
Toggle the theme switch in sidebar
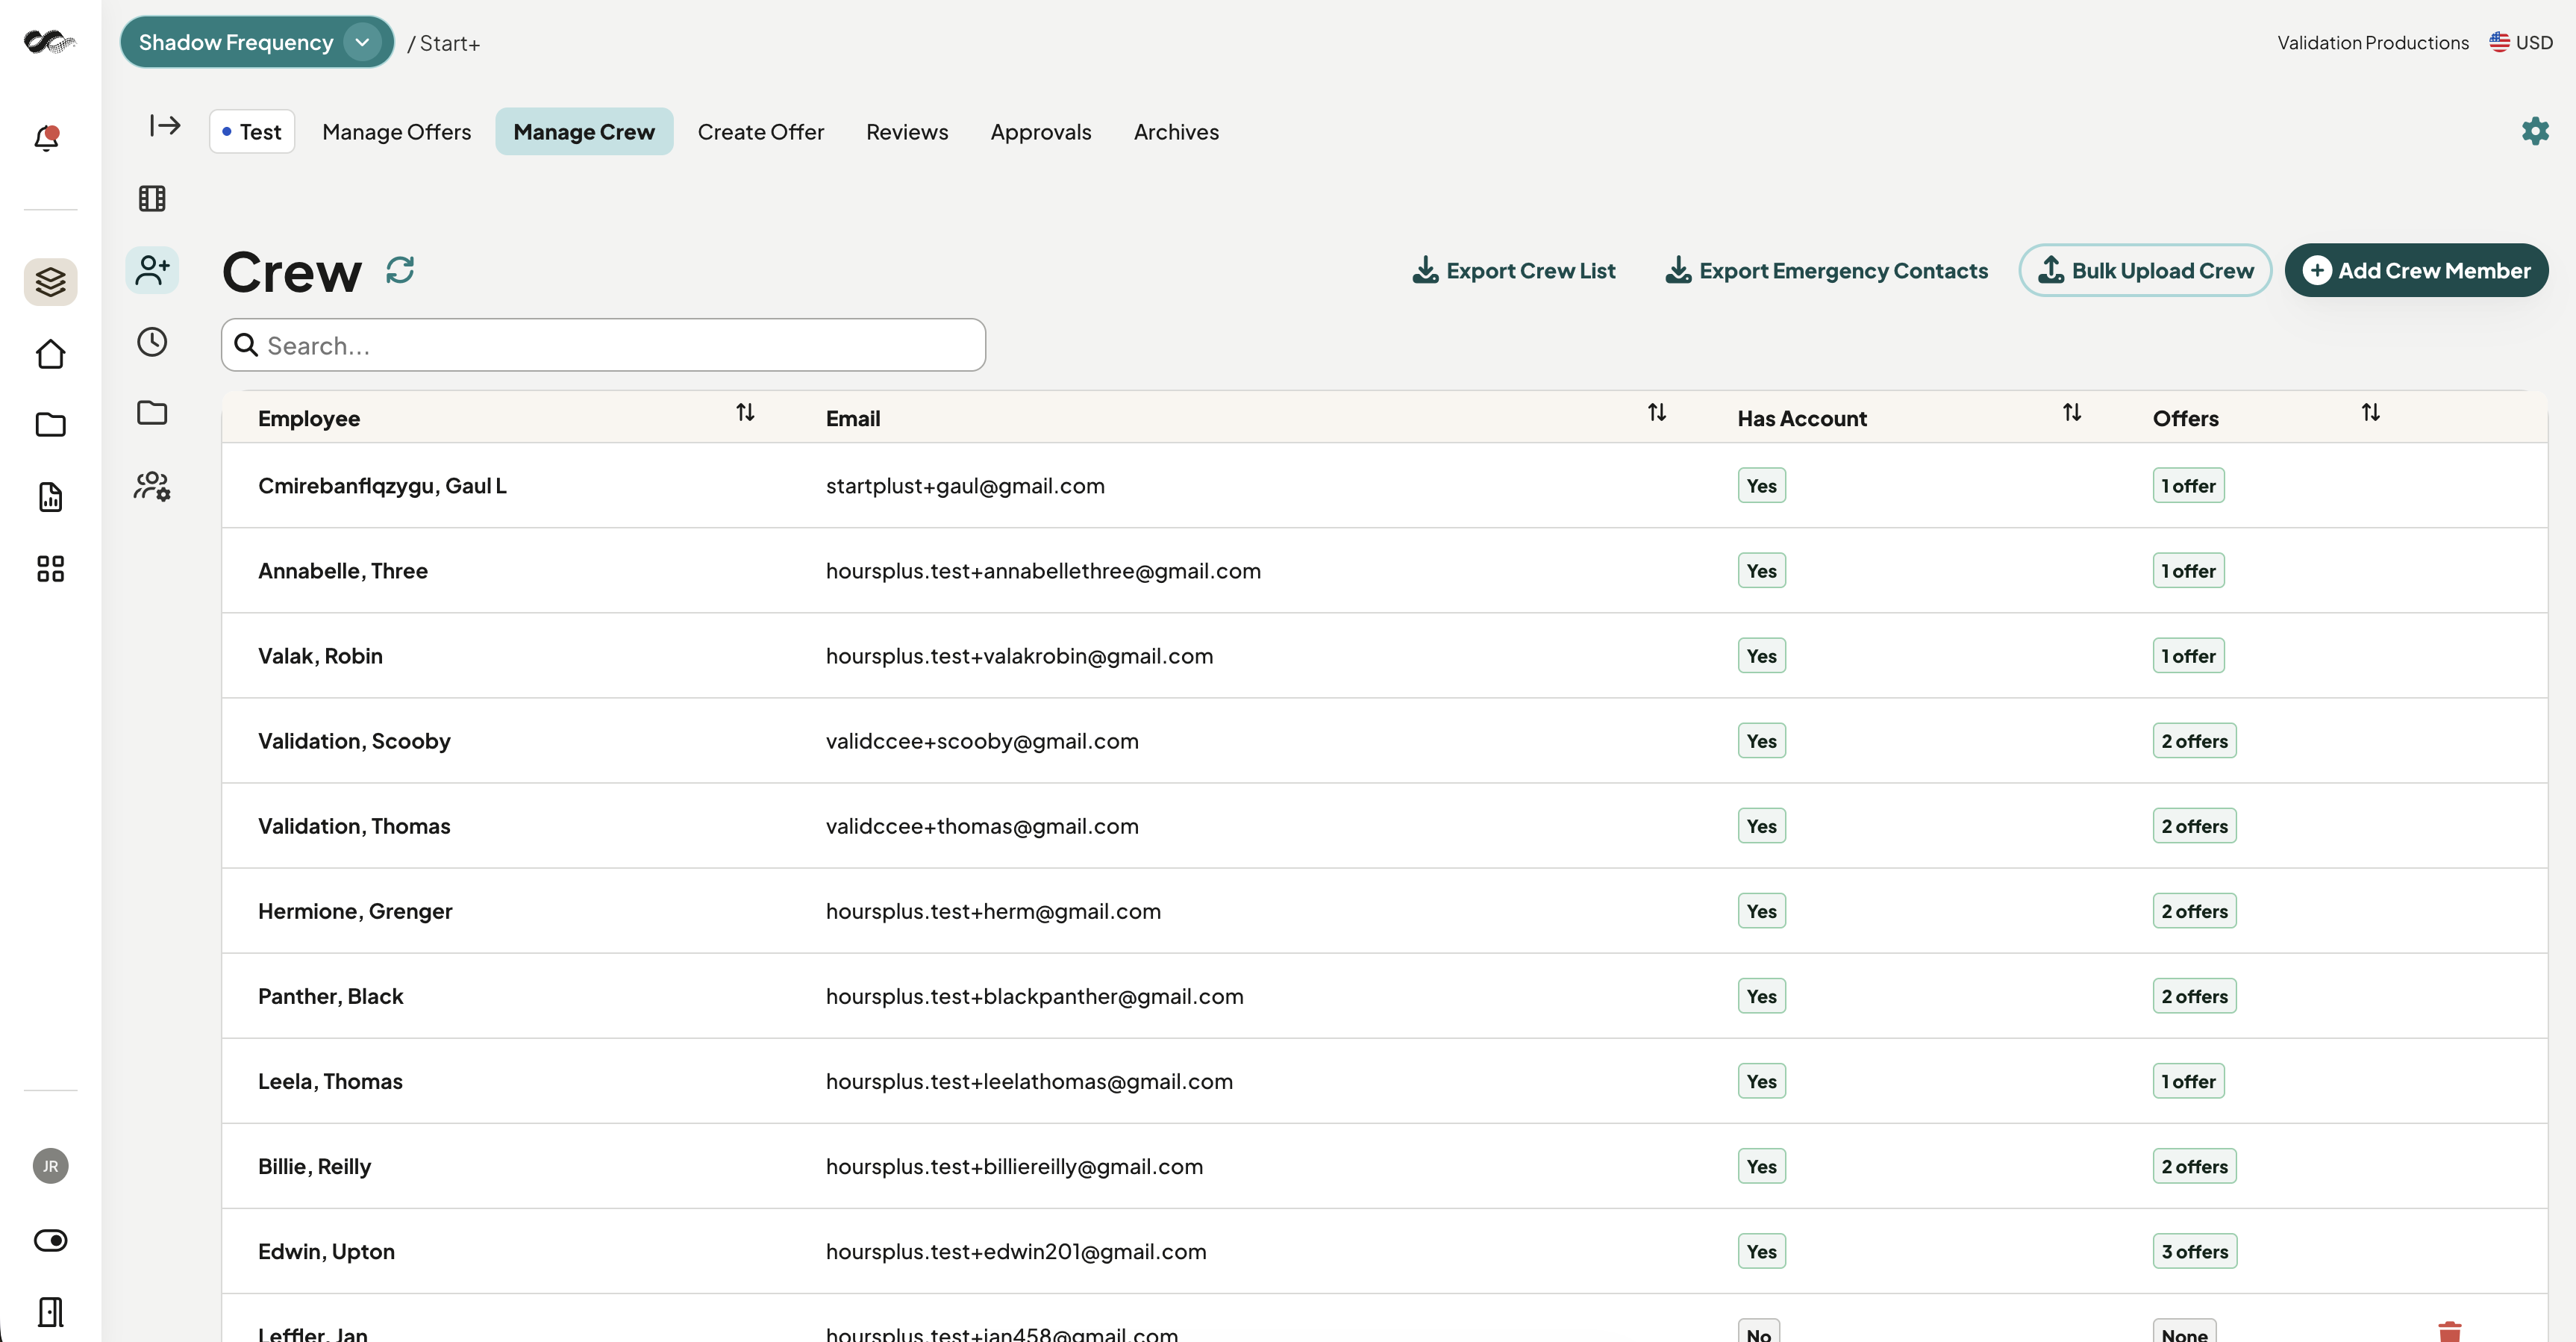pos(50,1240)
